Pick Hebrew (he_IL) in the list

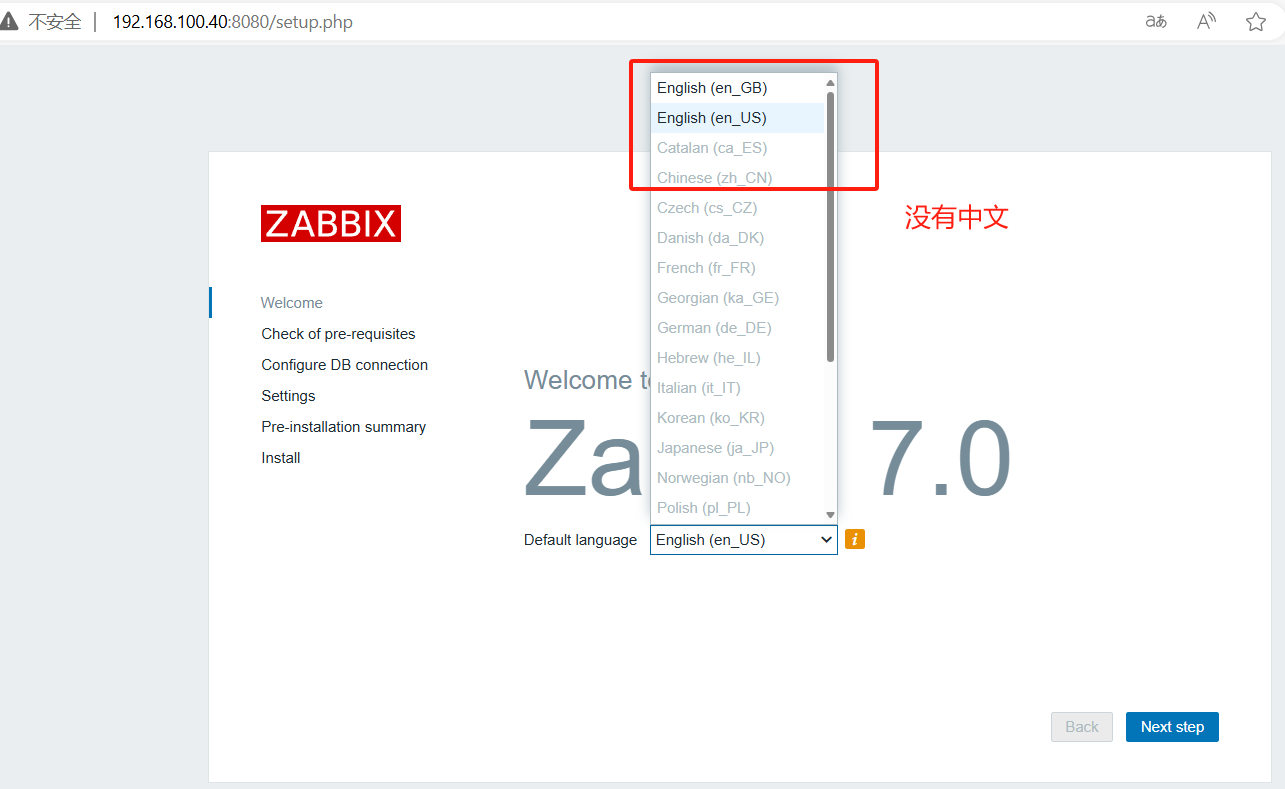(x=737, y=358)
